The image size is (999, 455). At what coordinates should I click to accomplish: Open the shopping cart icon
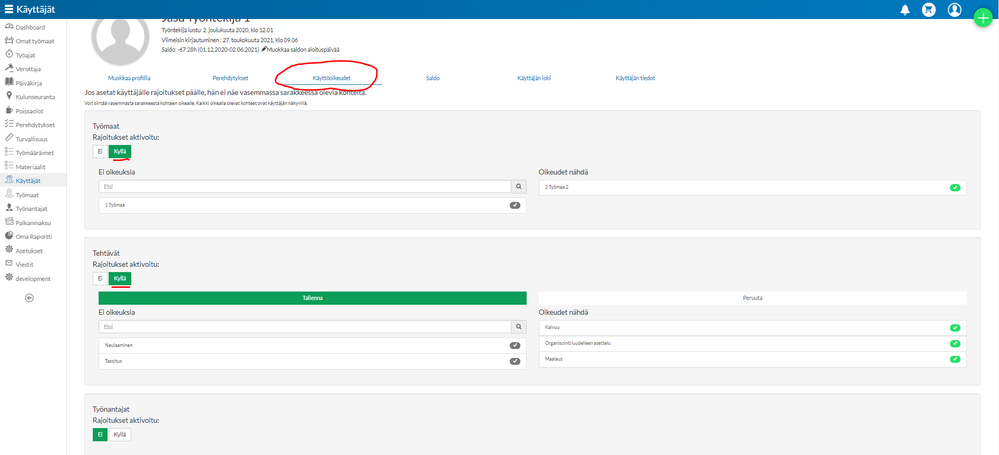pyautogui.click(x=930, y=10)
